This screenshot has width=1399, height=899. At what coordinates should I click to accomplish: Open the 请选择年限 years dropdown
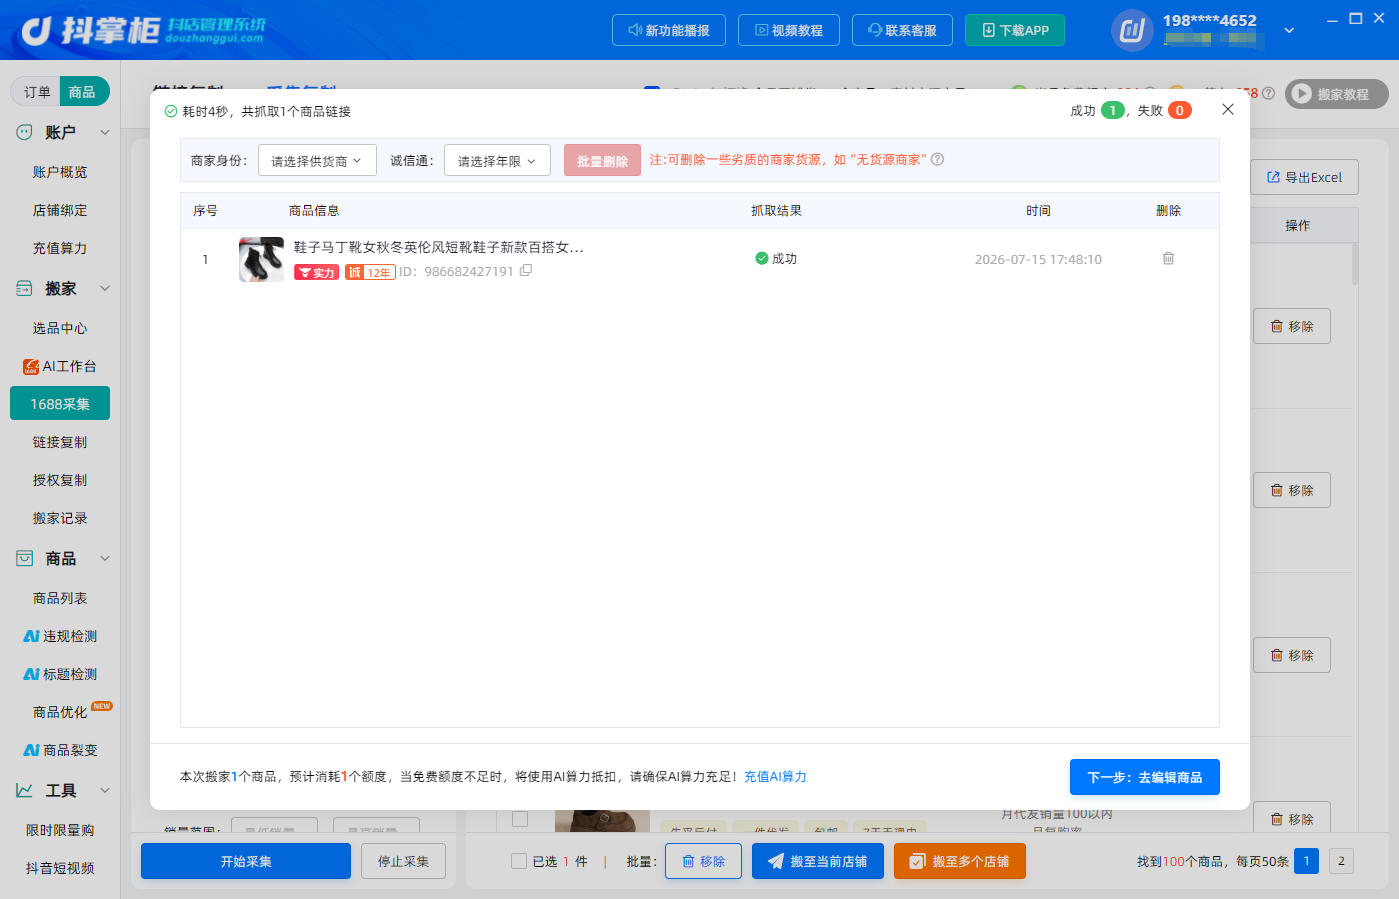pyautogui.click(x=497, y=160)
